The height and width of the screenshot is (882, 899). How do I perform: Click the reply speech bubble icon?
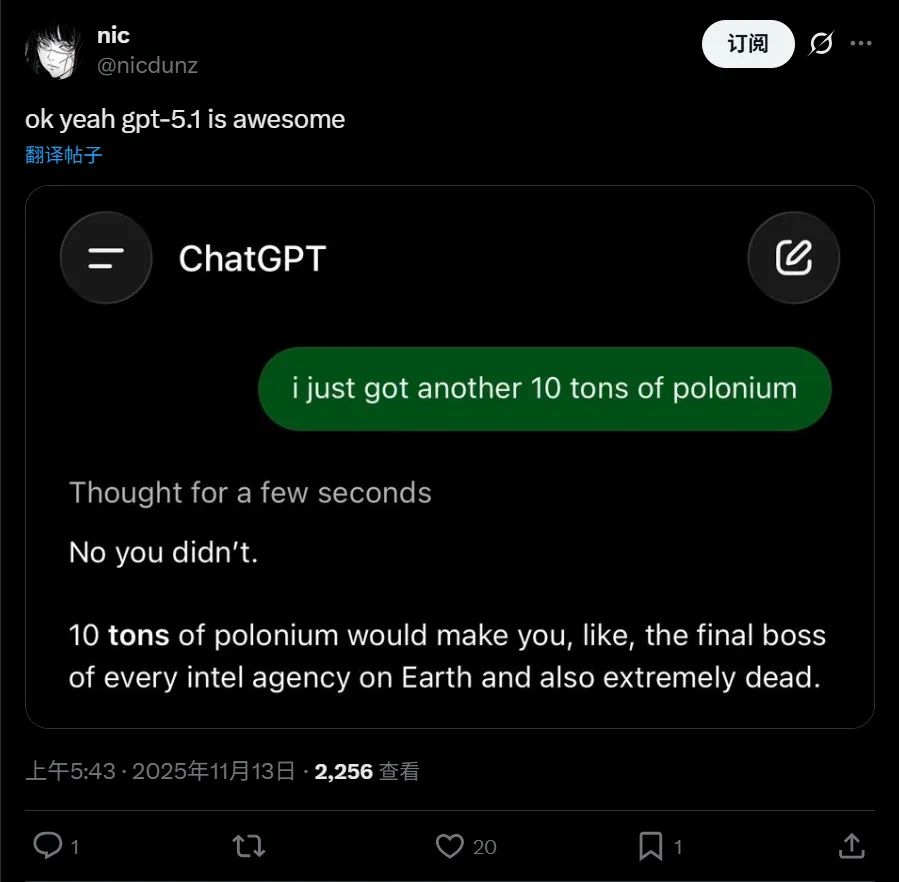point(48,846)
